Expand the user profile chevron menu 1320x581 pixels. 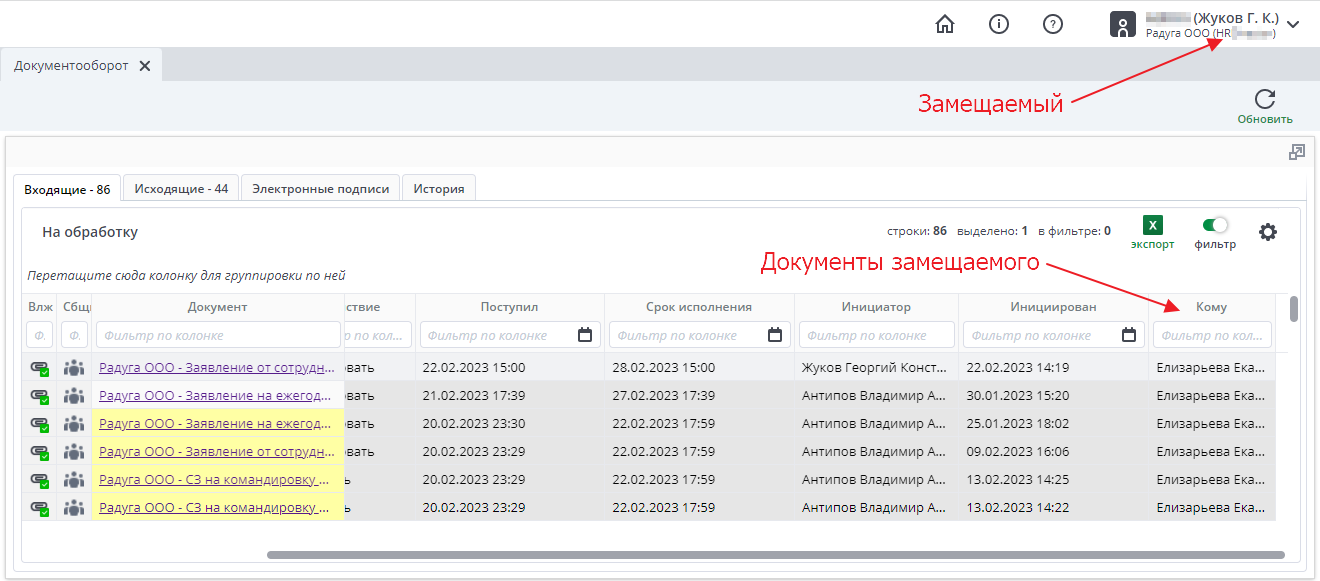click(1293, 25)
